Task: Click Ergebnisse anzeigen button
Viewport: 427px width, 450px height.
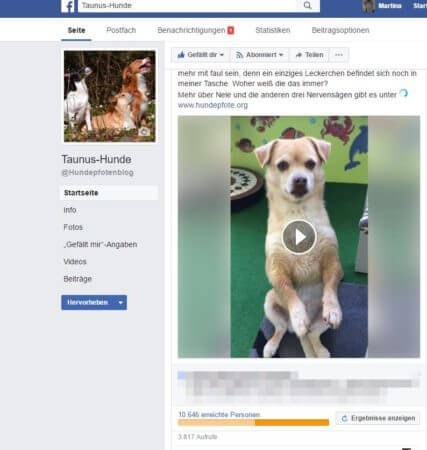Action: 378,418
